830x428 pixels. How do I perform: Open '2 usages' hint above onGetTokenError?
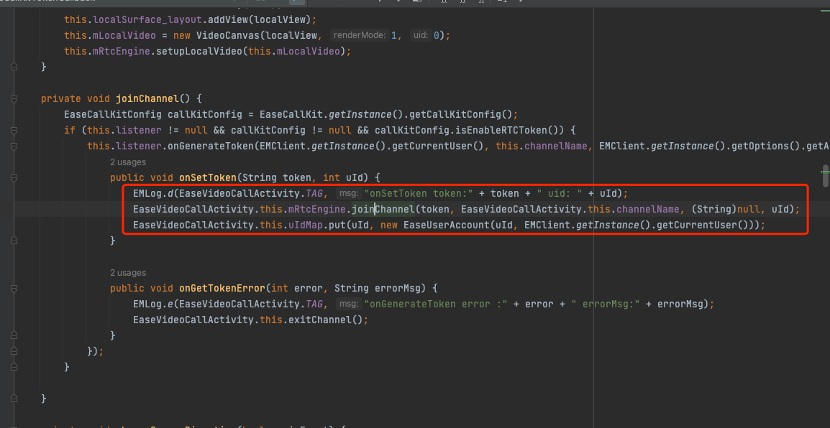click(128, 273)
